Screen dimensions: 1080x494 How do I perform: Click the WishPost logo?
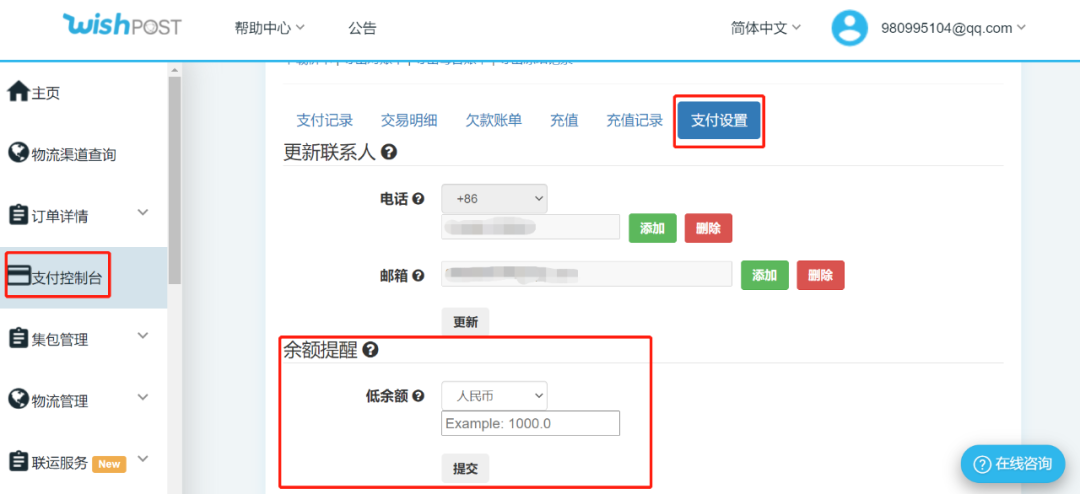[122, 25]
